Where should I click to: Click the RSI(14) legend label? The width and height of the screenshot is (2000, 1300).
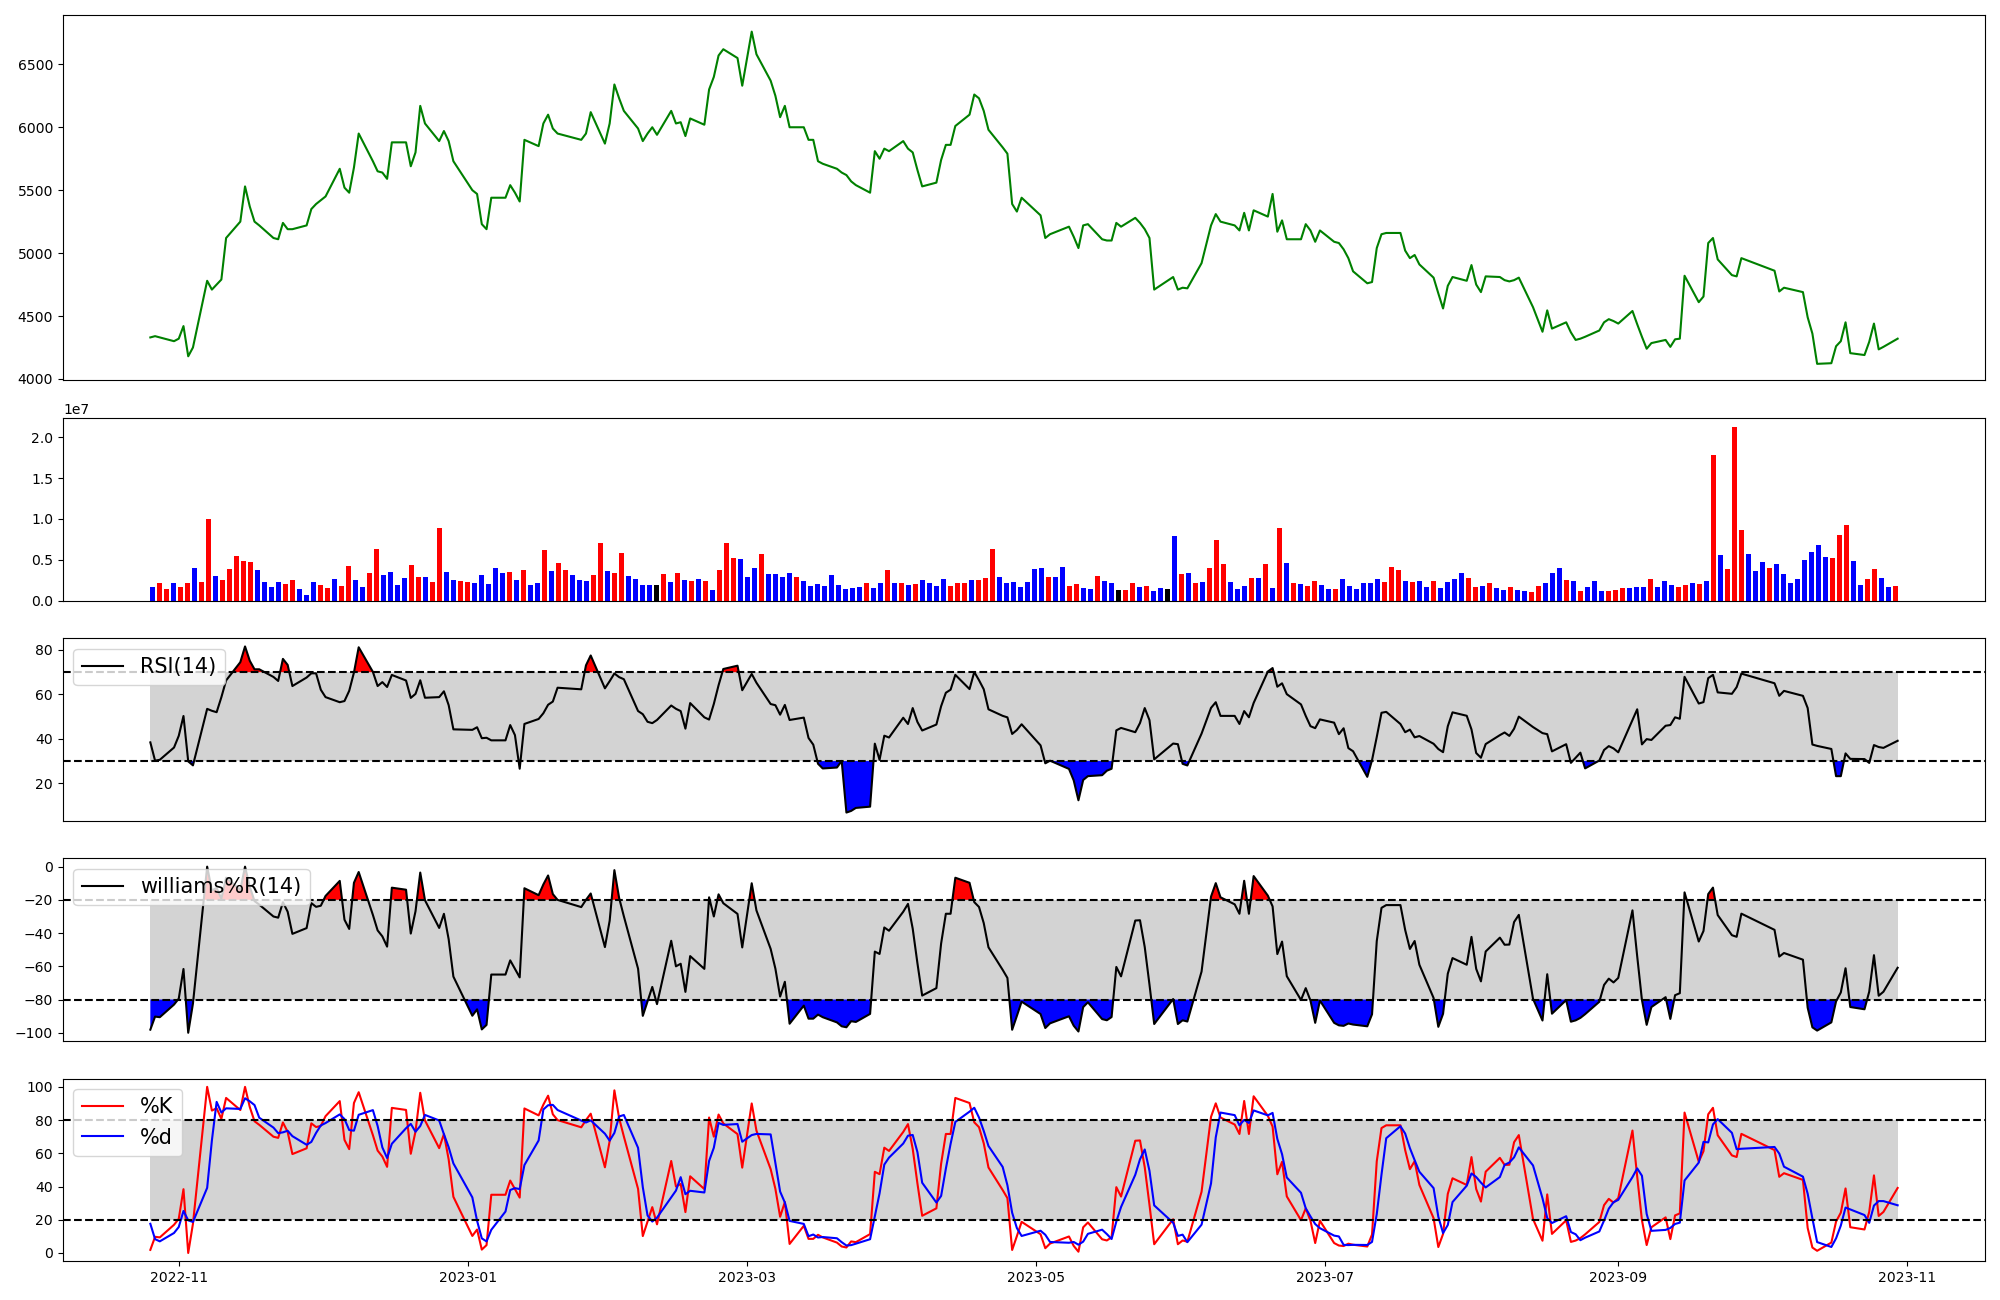(177, 666)
